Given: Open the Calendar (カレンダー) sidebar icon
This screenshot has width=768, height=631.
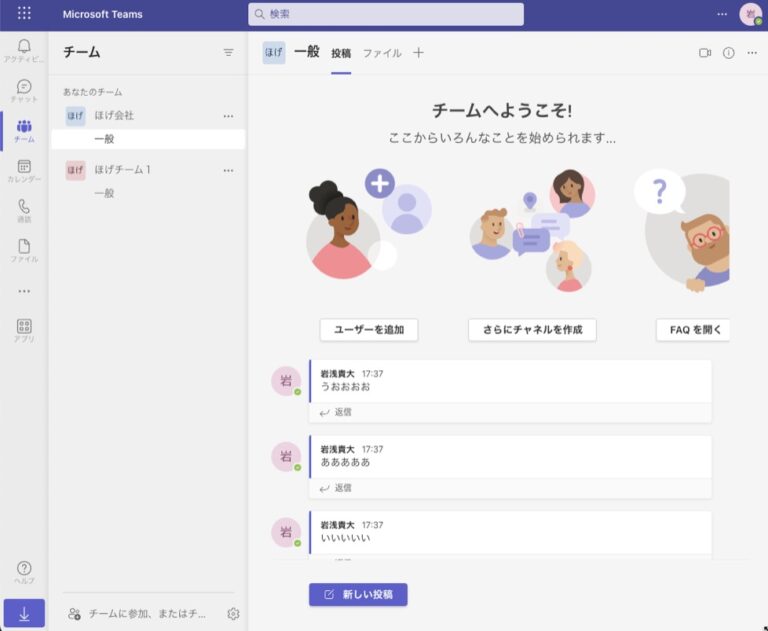Looking at the screenshot, I should 24,171.
